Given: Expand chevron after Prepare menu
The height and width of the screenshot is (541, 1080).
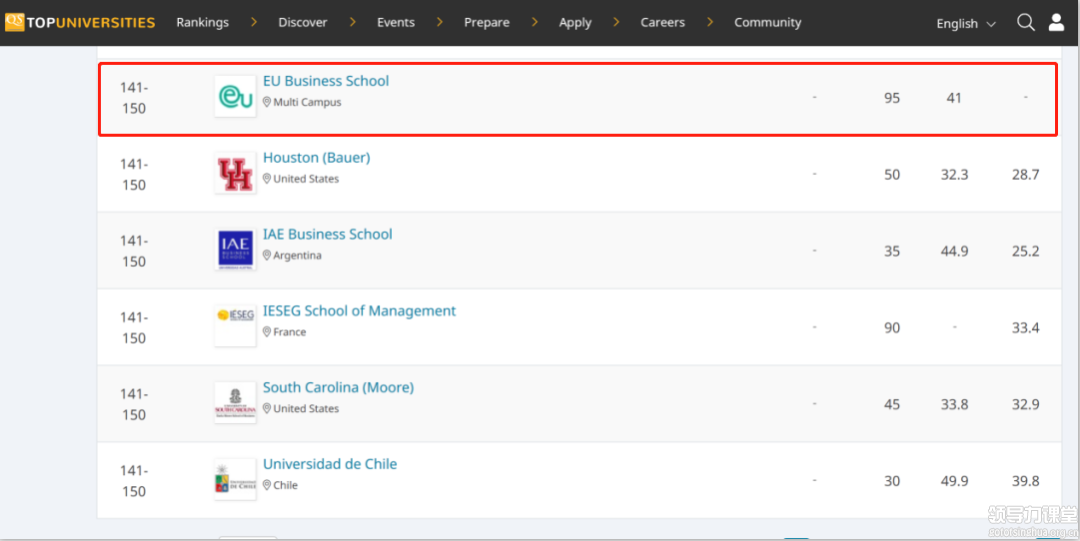Looking at the screenshot, I should pyautogui.click(x=534, y=22).
